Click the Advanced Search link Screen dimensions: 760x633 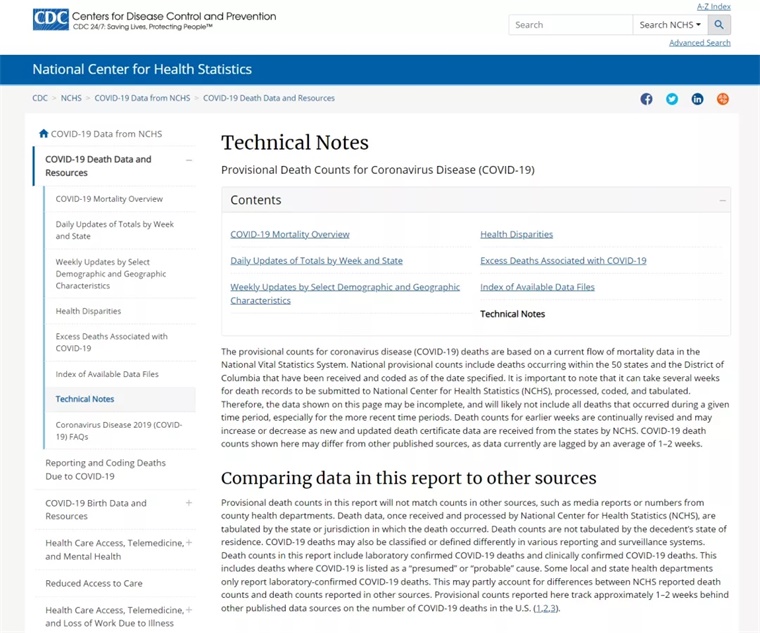(x=699, y=43)
